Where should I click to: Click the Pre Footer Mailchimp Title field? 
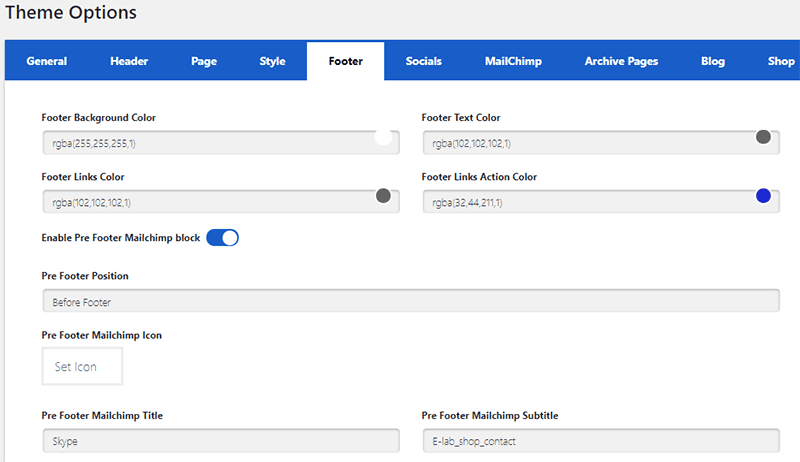click(x=221, y=441)
